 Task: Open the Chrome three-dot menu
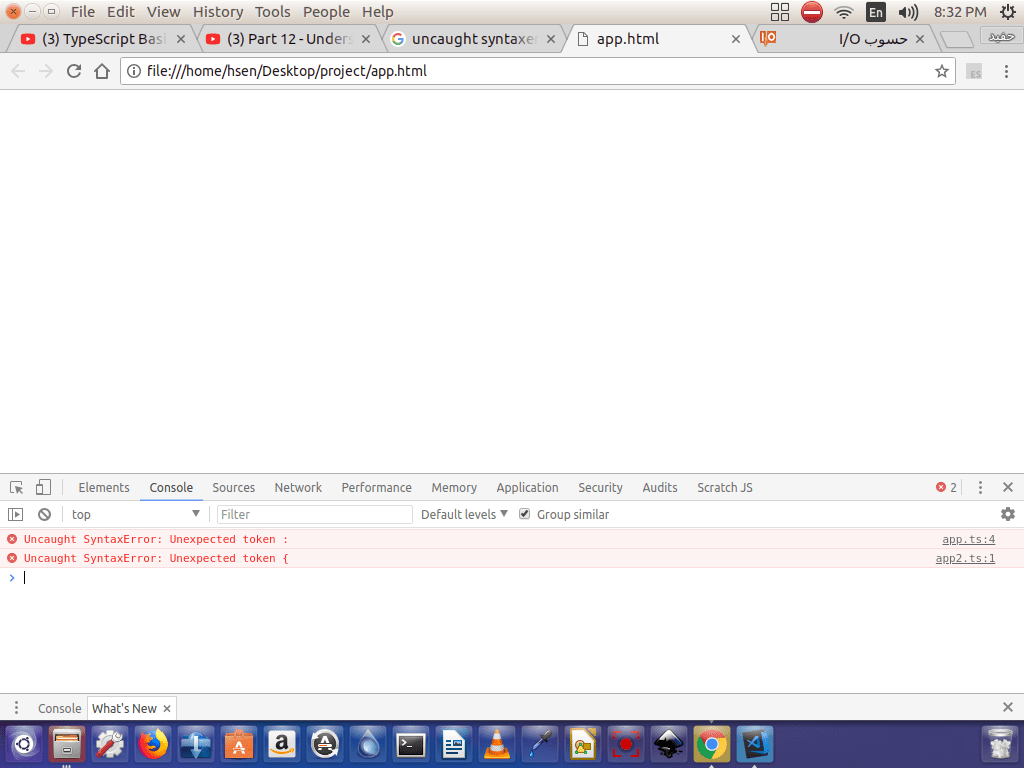(x=1006, y=71)
